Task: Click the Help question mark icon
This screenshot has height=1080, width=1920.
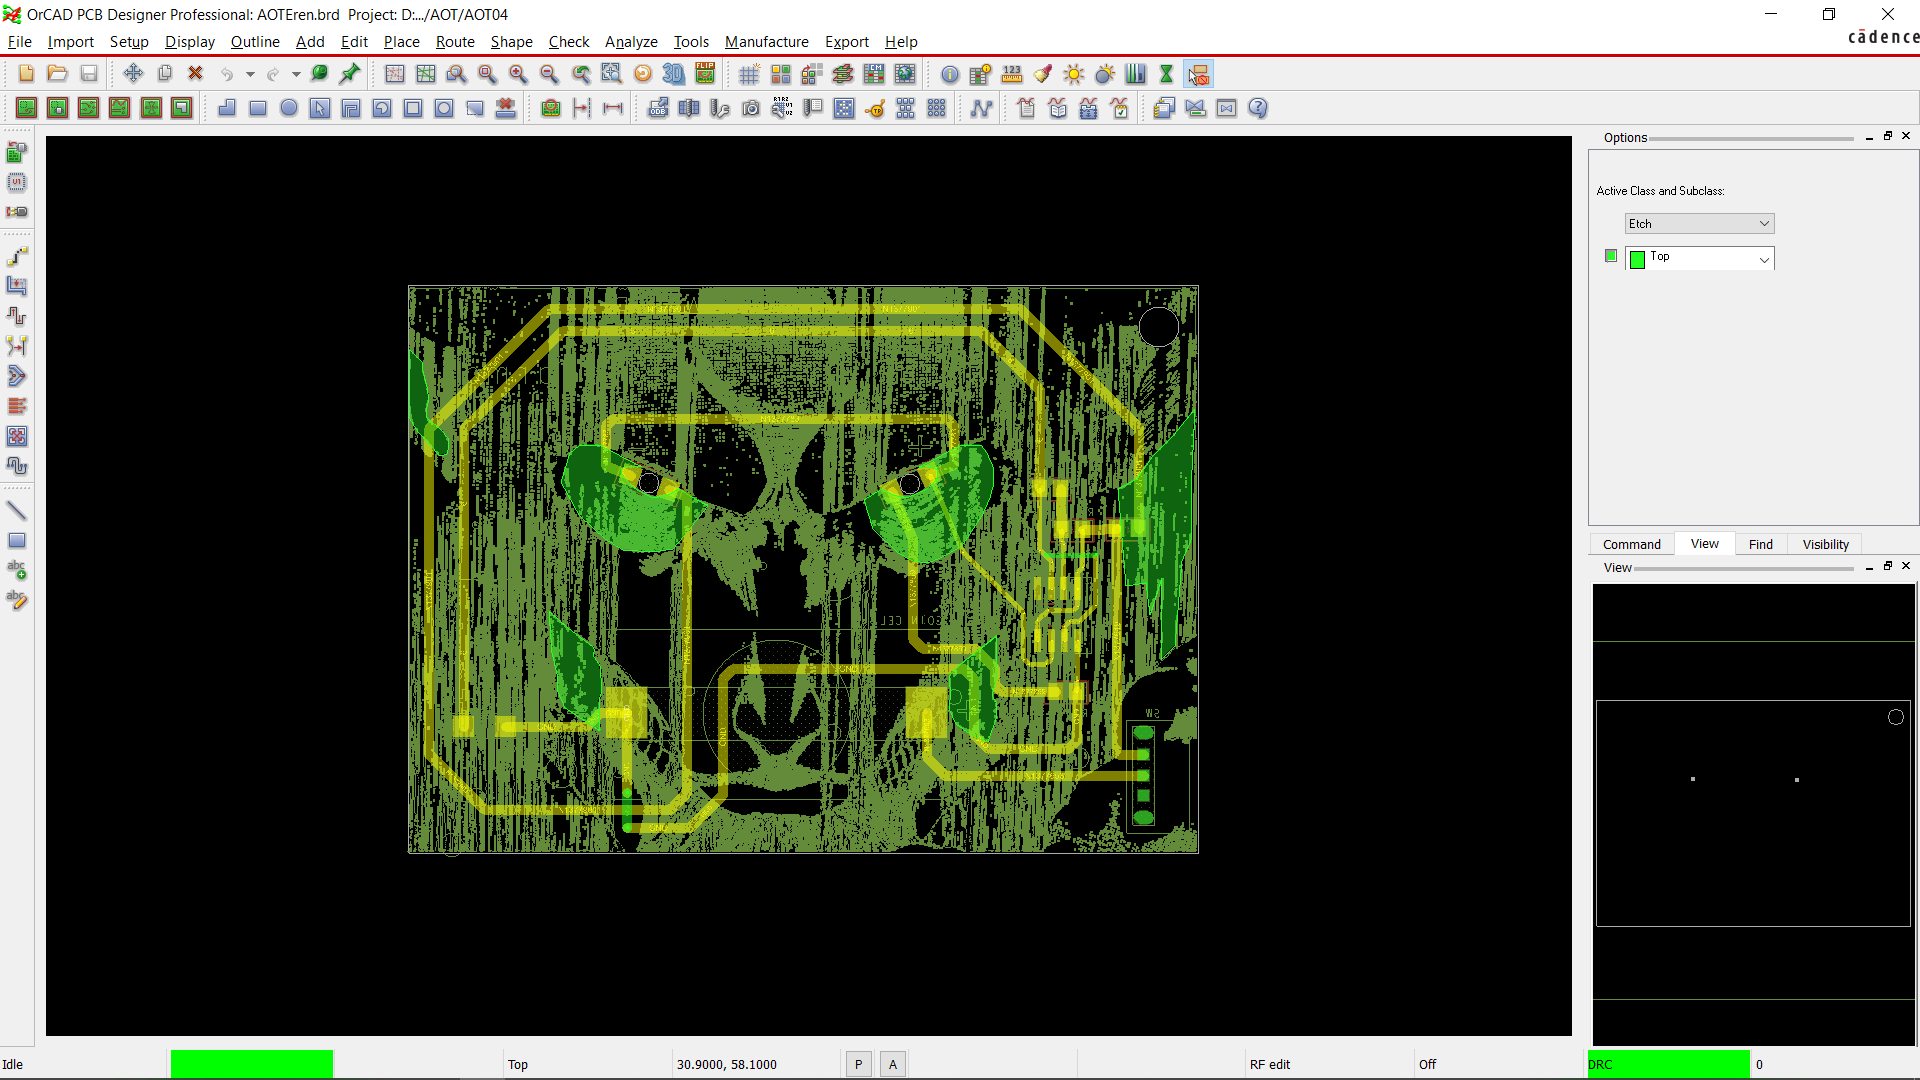Action: [1258, 108]
